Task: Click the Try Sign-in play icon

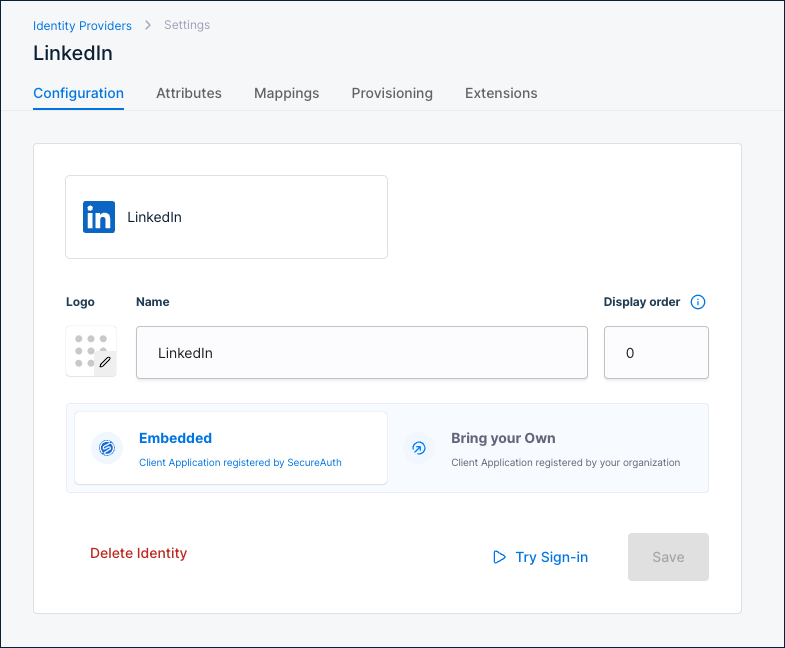Action: pyautogui.click(x=499, y=557)
